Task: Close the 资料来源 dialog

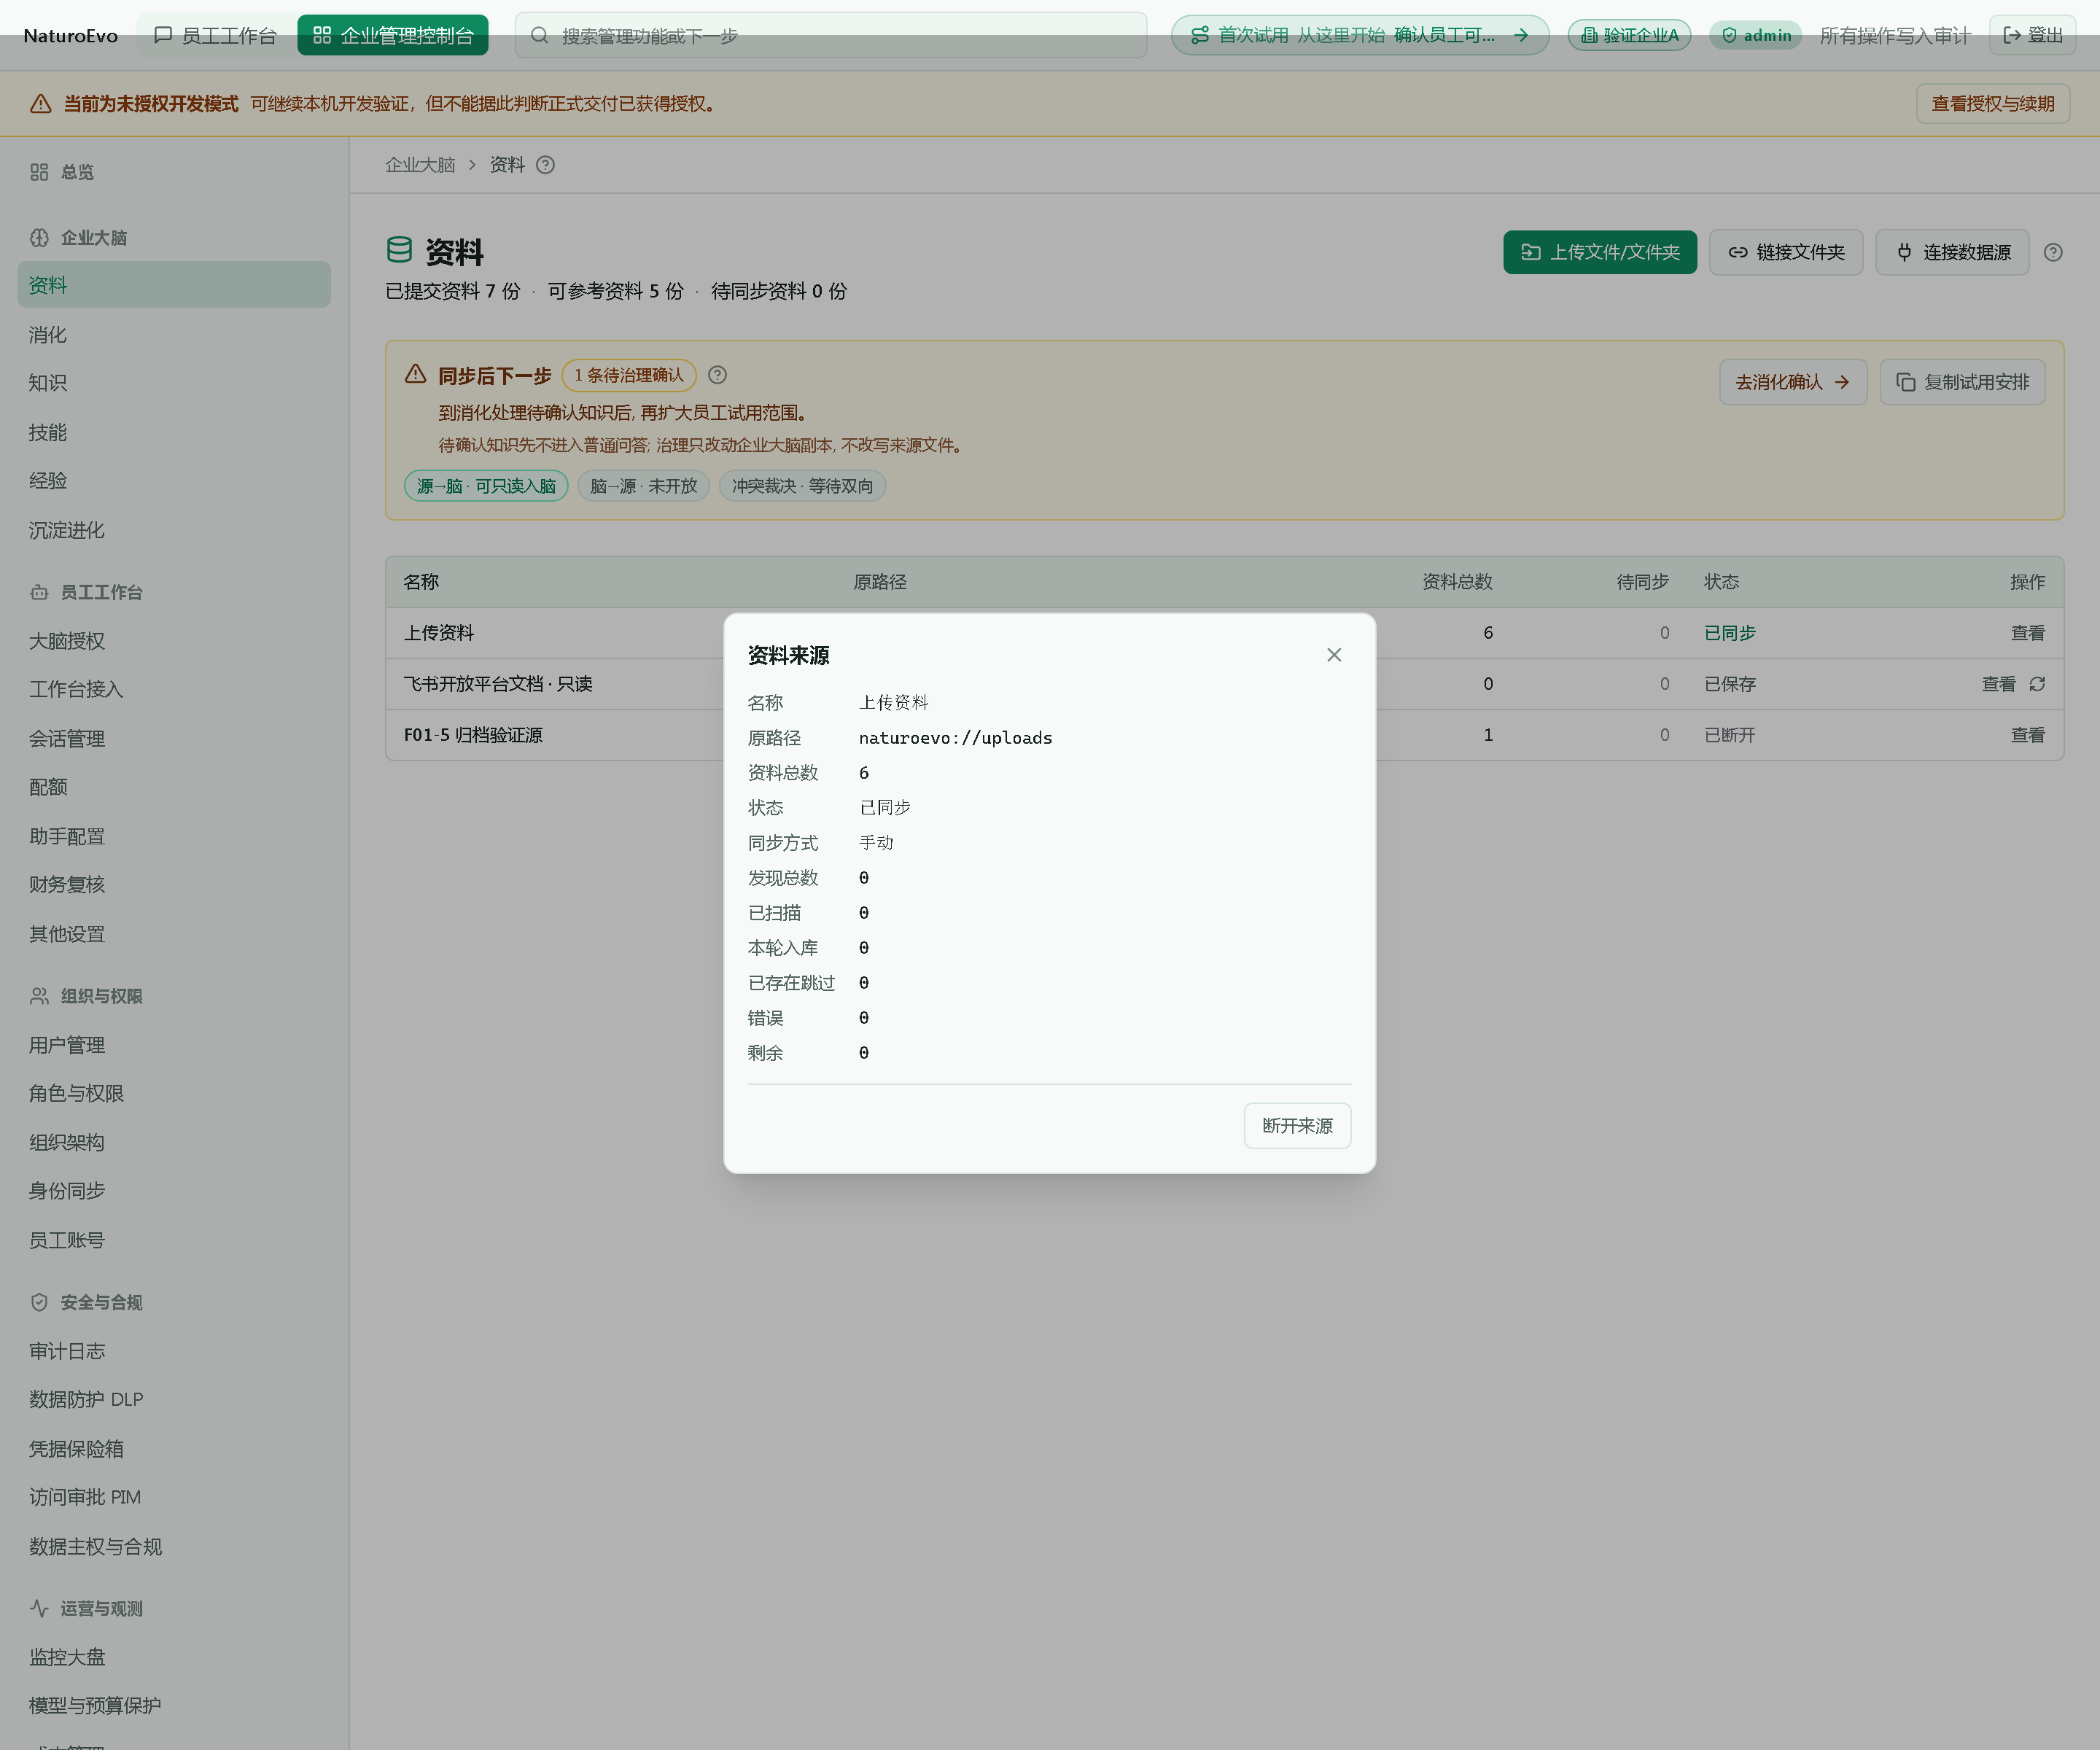Action: pyautogui.click(x=1333, y=655)
